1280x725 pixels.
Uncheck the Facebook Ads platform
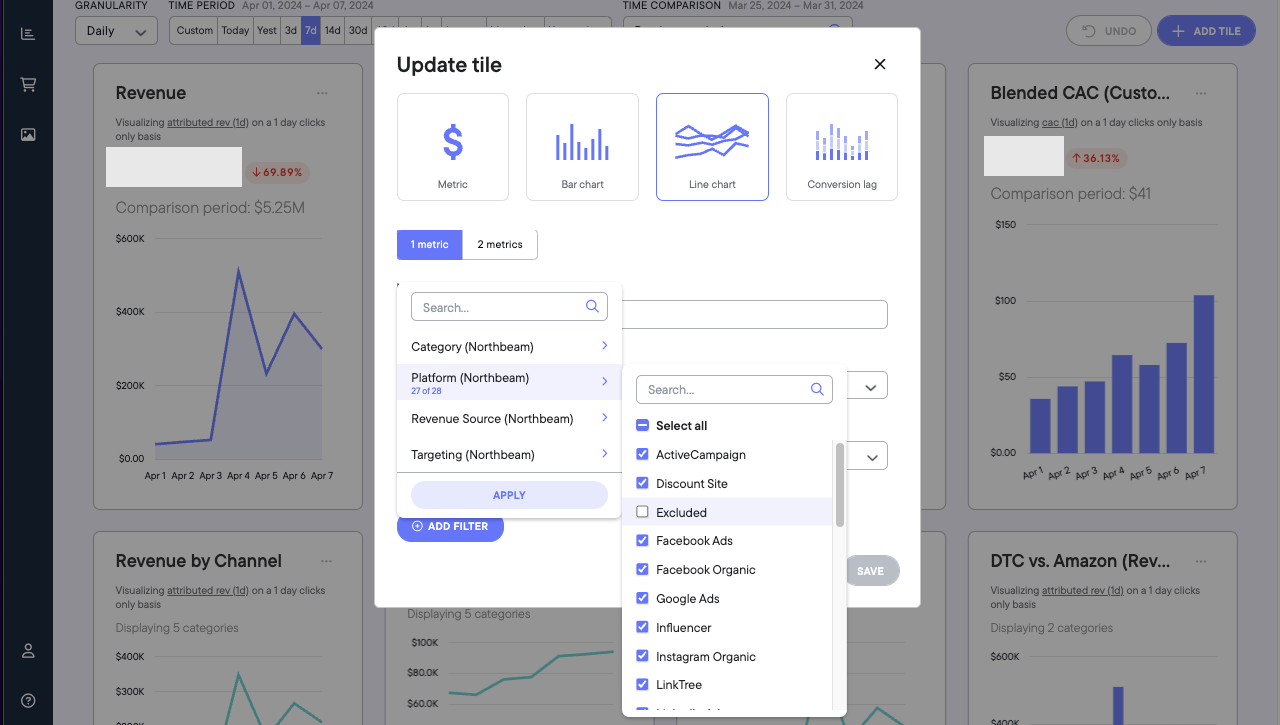tap(642, 540)
